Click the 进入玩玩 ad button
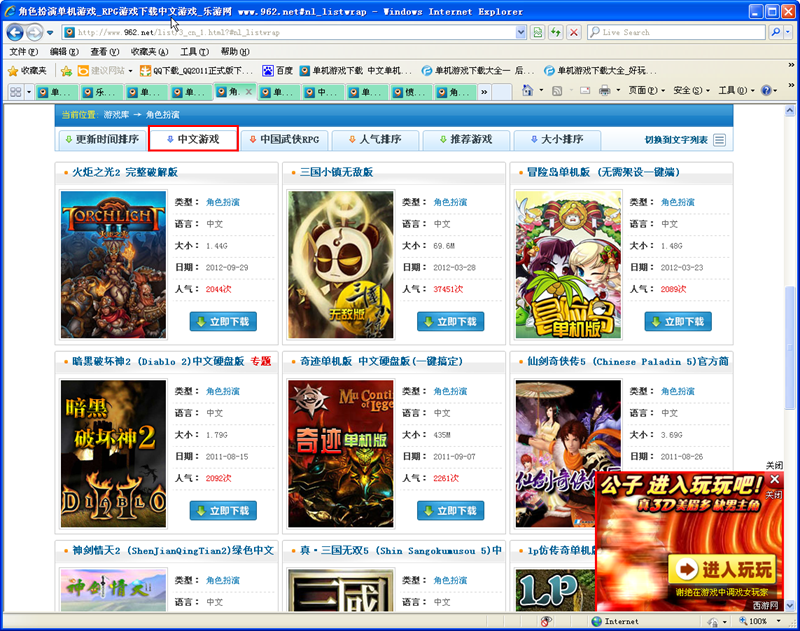The width and height of the screenshot is (800, 631). point(722,569)
